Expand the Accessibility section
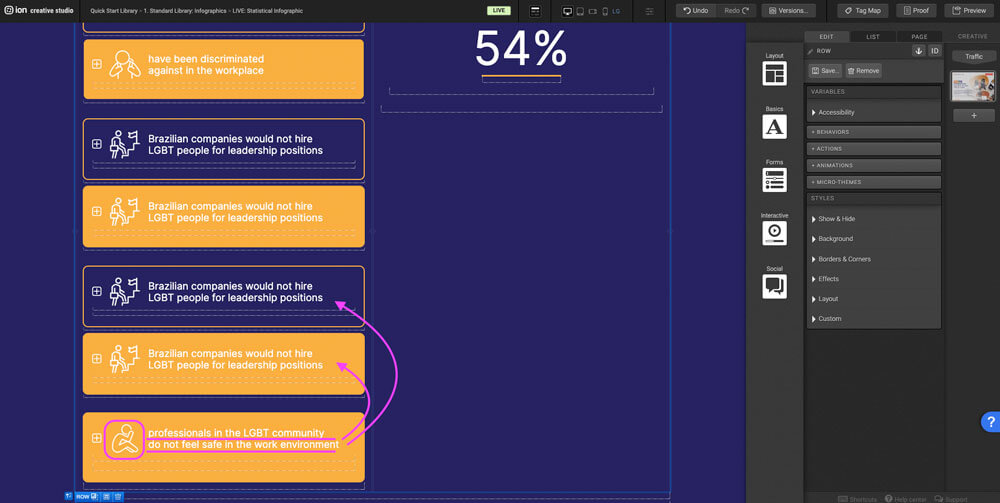1000x503 pixels. click(x=836, y=113)
